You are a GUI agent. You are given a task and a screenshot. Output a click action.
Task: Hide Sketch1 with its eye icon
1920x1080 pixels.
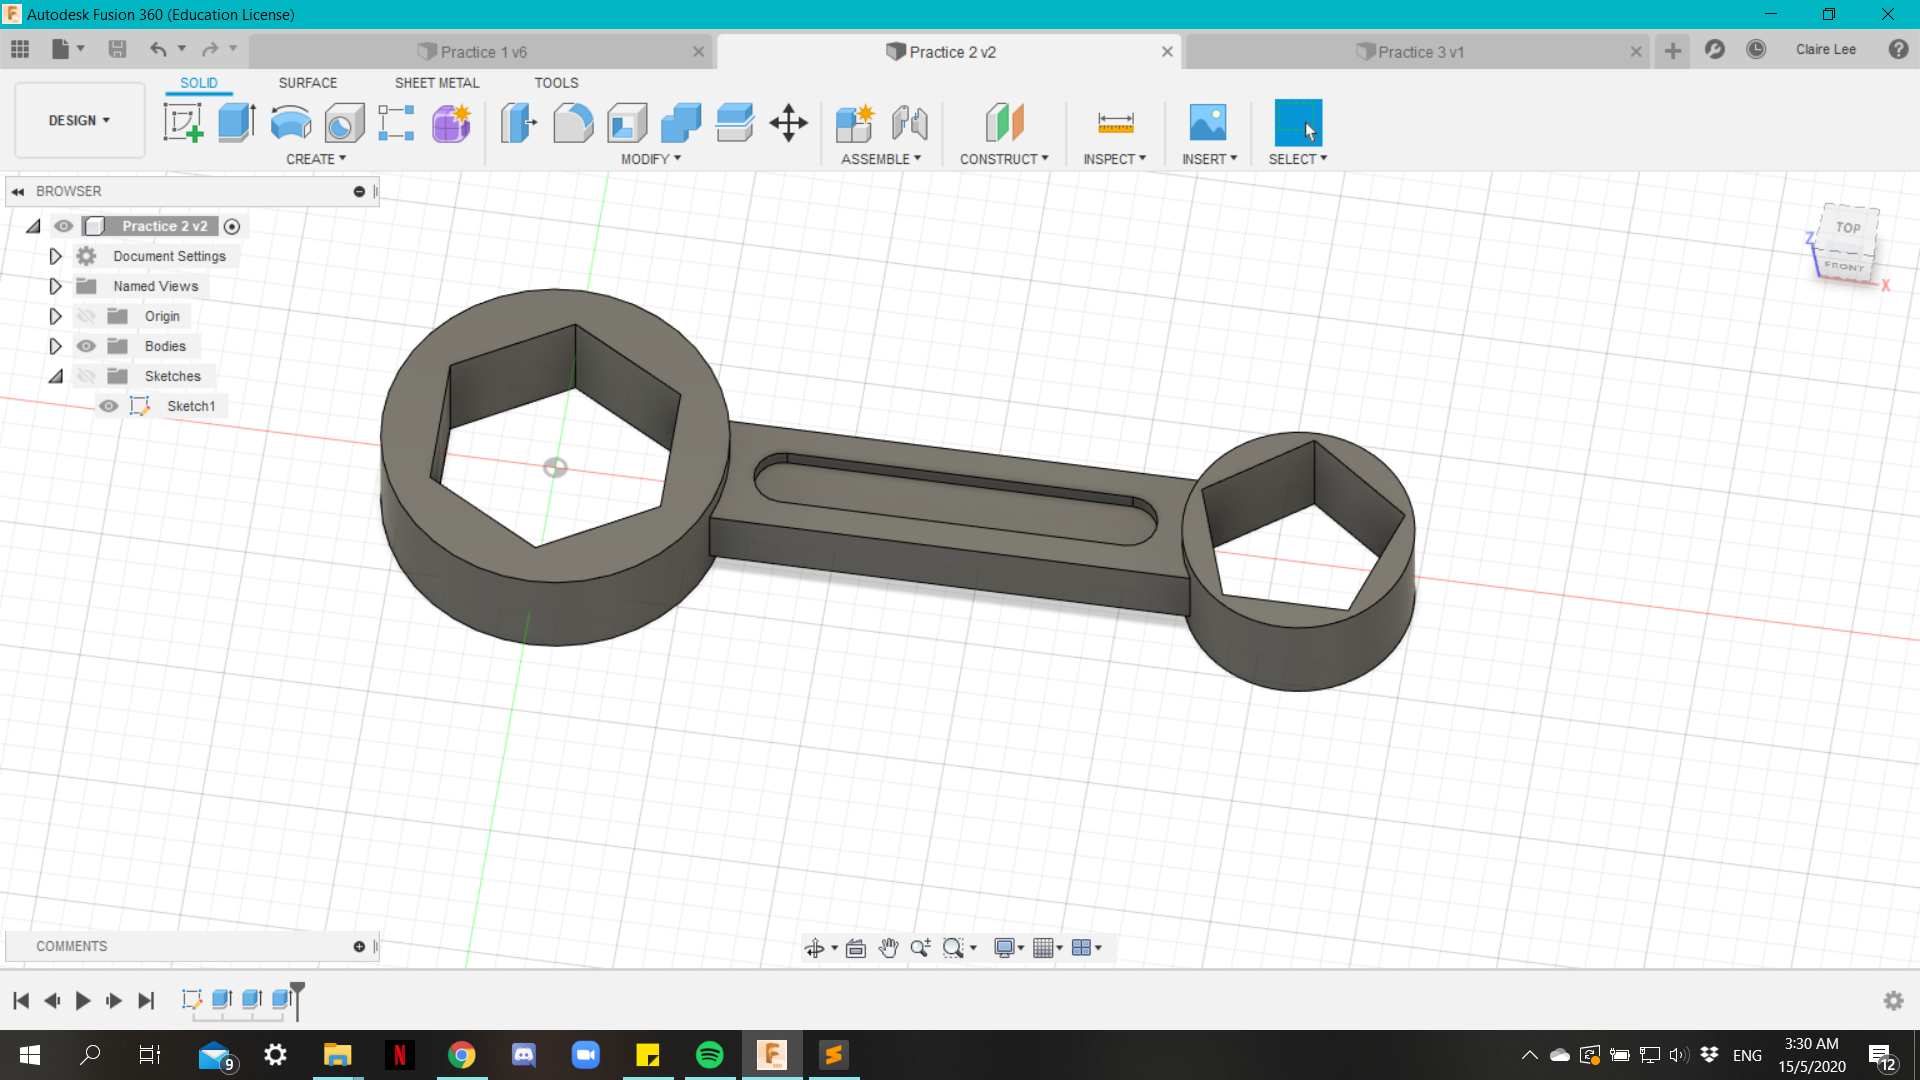tap(109, 406)
